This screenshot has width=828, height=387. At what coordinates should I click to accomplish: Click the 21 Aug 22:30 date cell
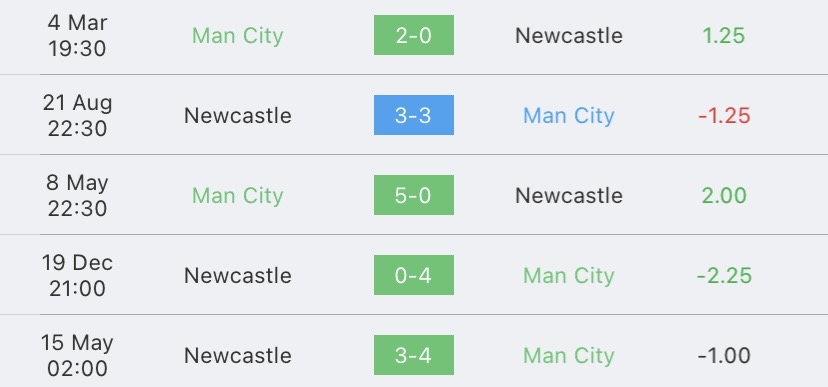pyautogui.click(x=78, y=115)
